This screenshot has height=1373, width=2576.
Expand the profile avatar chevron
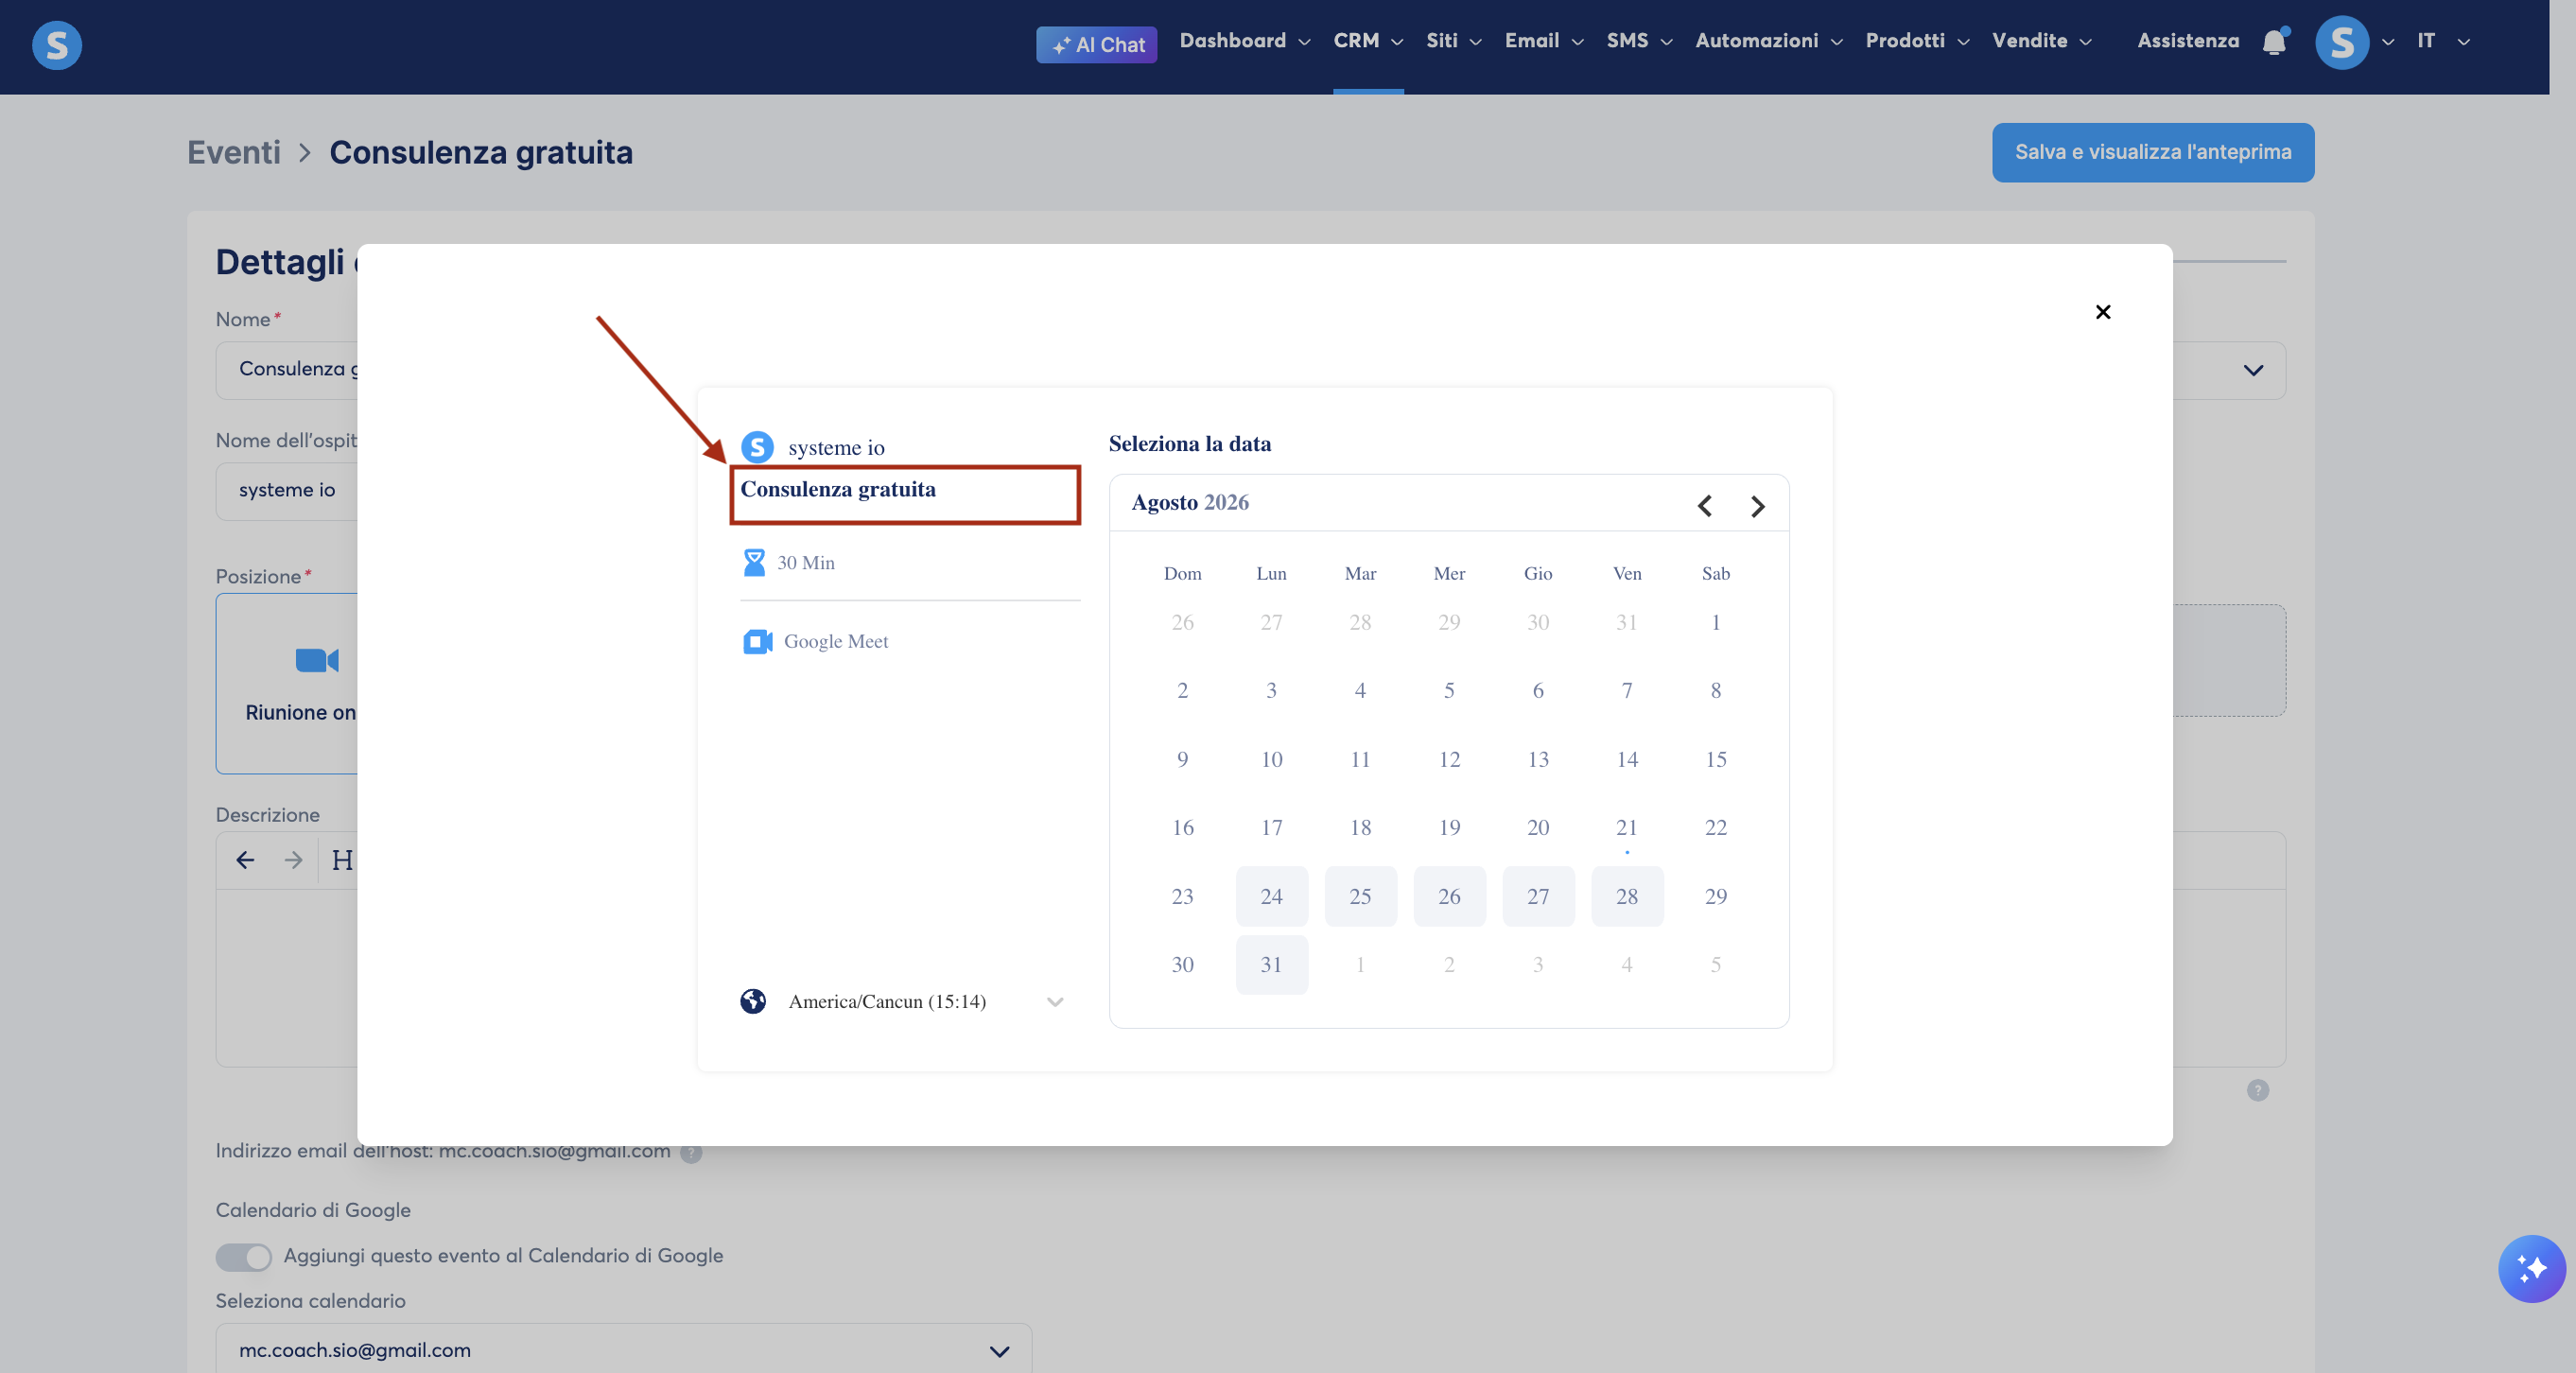(x=2387, y=42)
